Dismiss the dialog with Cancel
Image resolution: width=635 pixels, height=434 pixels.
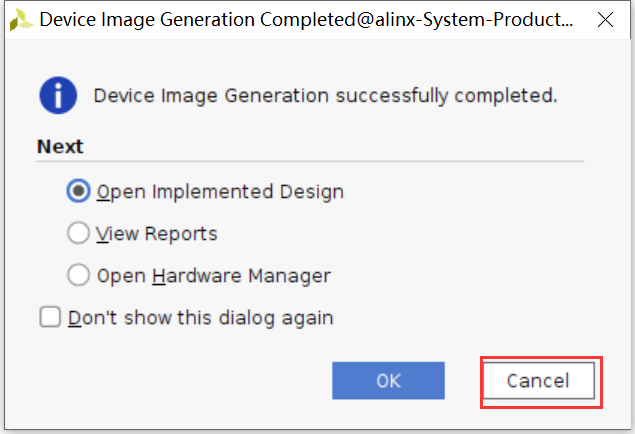tap(539, 381)
